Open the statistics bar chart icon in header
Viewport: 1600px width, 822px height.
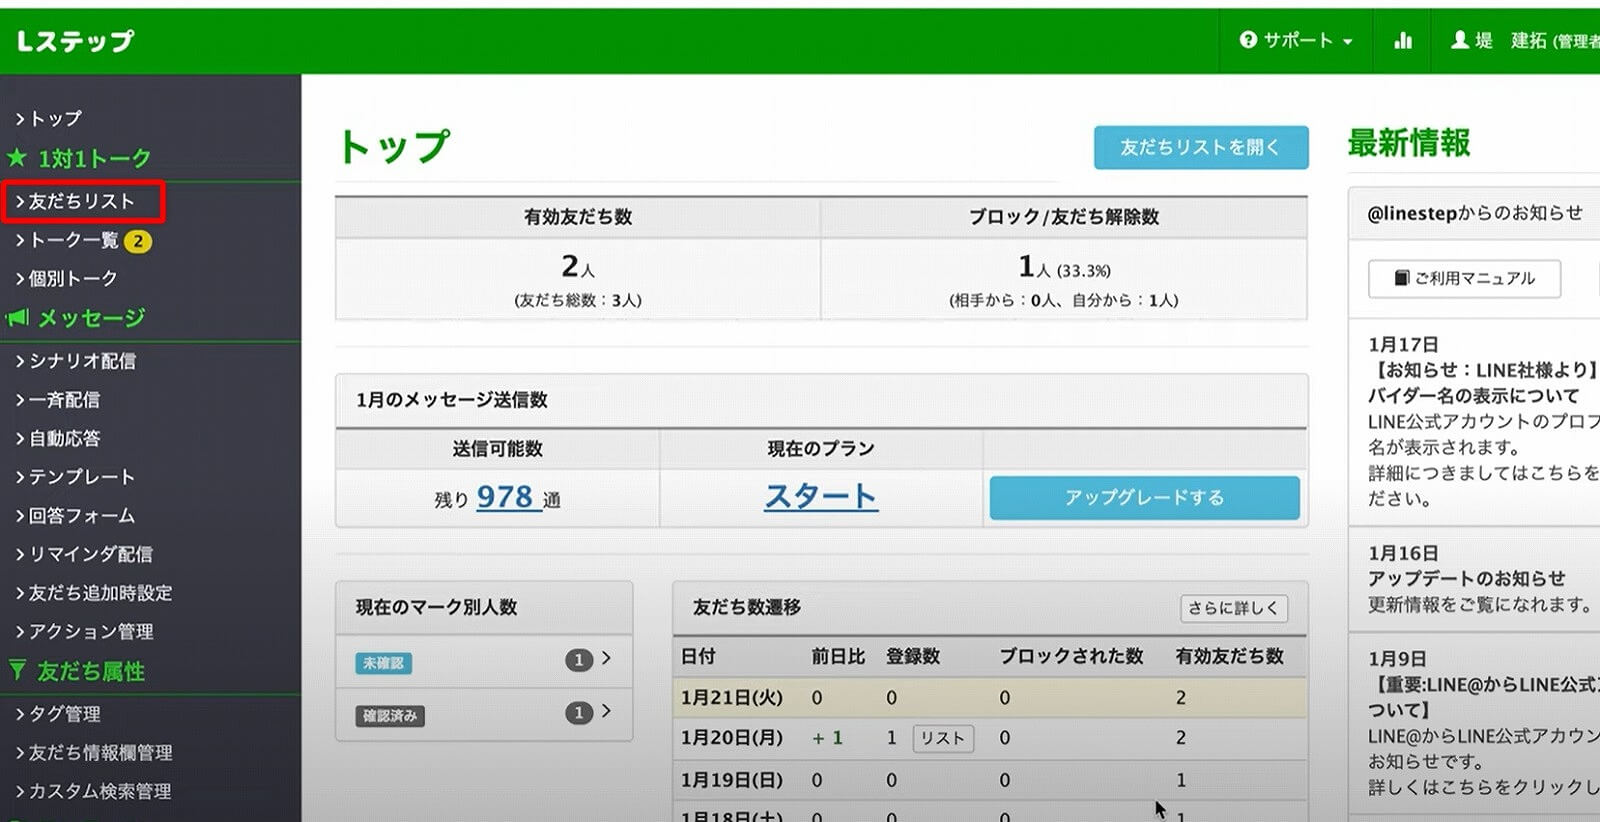(1403, 40)
